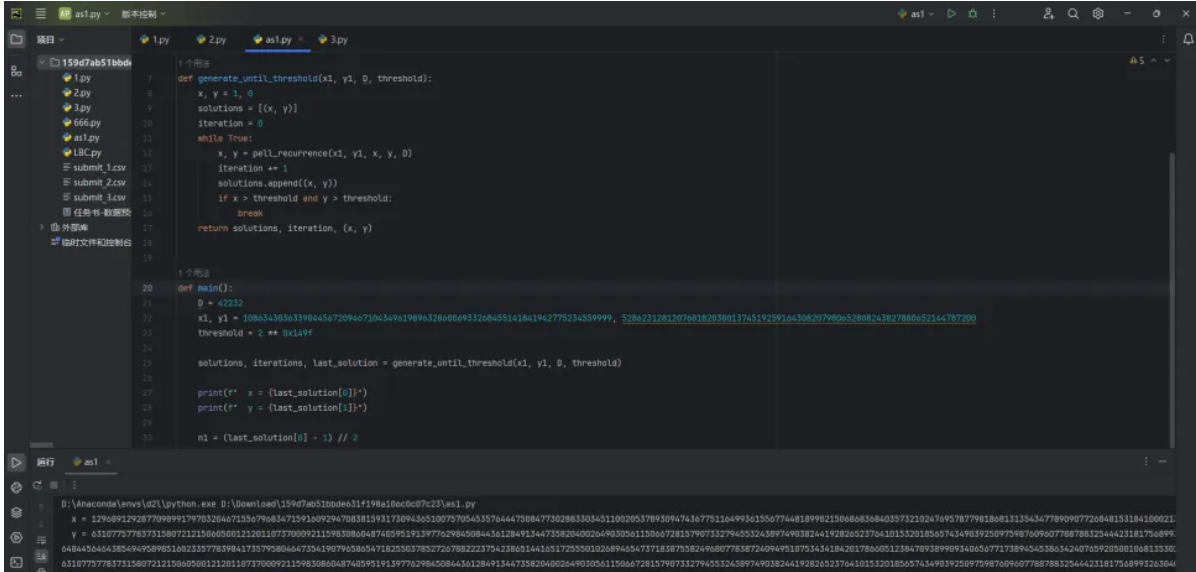Open the notifications bell icon
1196x572 pixels.
click(1187, 39)
